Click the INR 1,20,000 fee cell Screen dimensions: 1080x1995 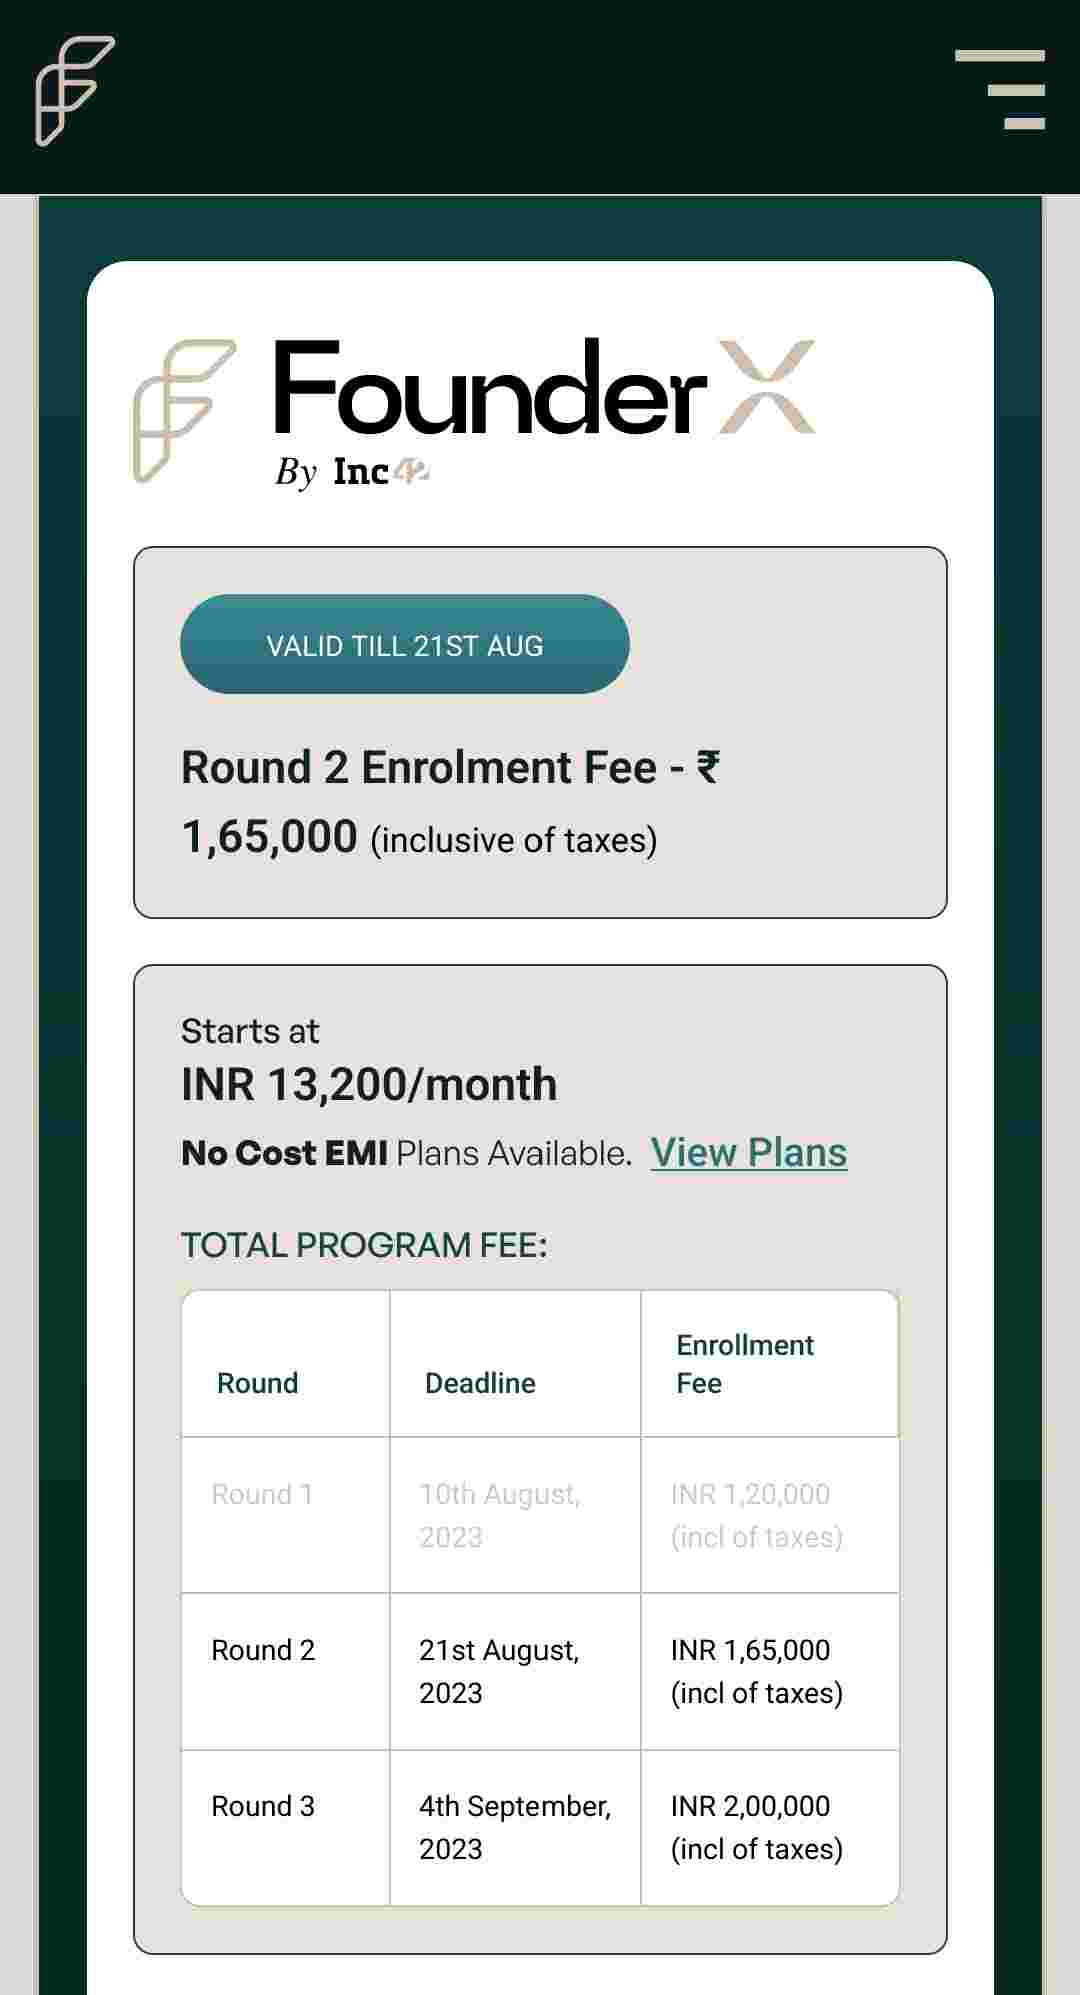(x=756, y=1515)
